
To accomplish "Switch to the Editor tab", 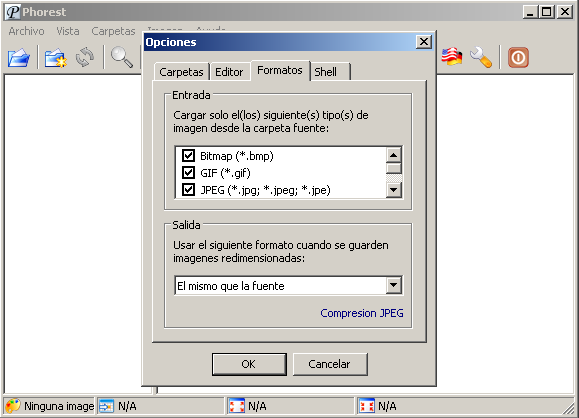I will pyautogui.click(x=229, y=72).
